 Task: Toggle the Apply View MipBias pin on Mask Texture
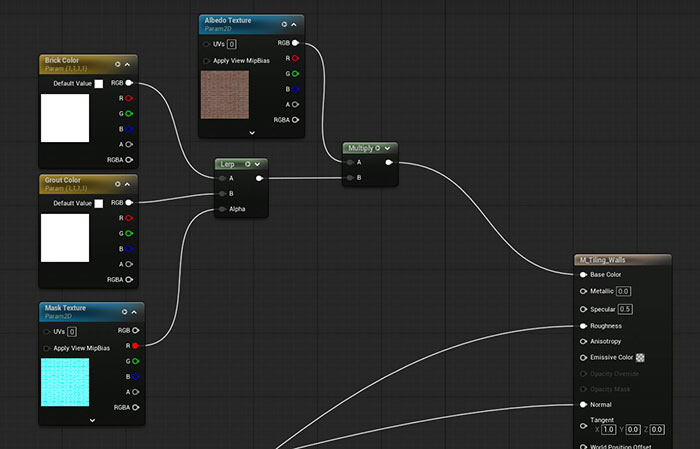pos(47,348)
